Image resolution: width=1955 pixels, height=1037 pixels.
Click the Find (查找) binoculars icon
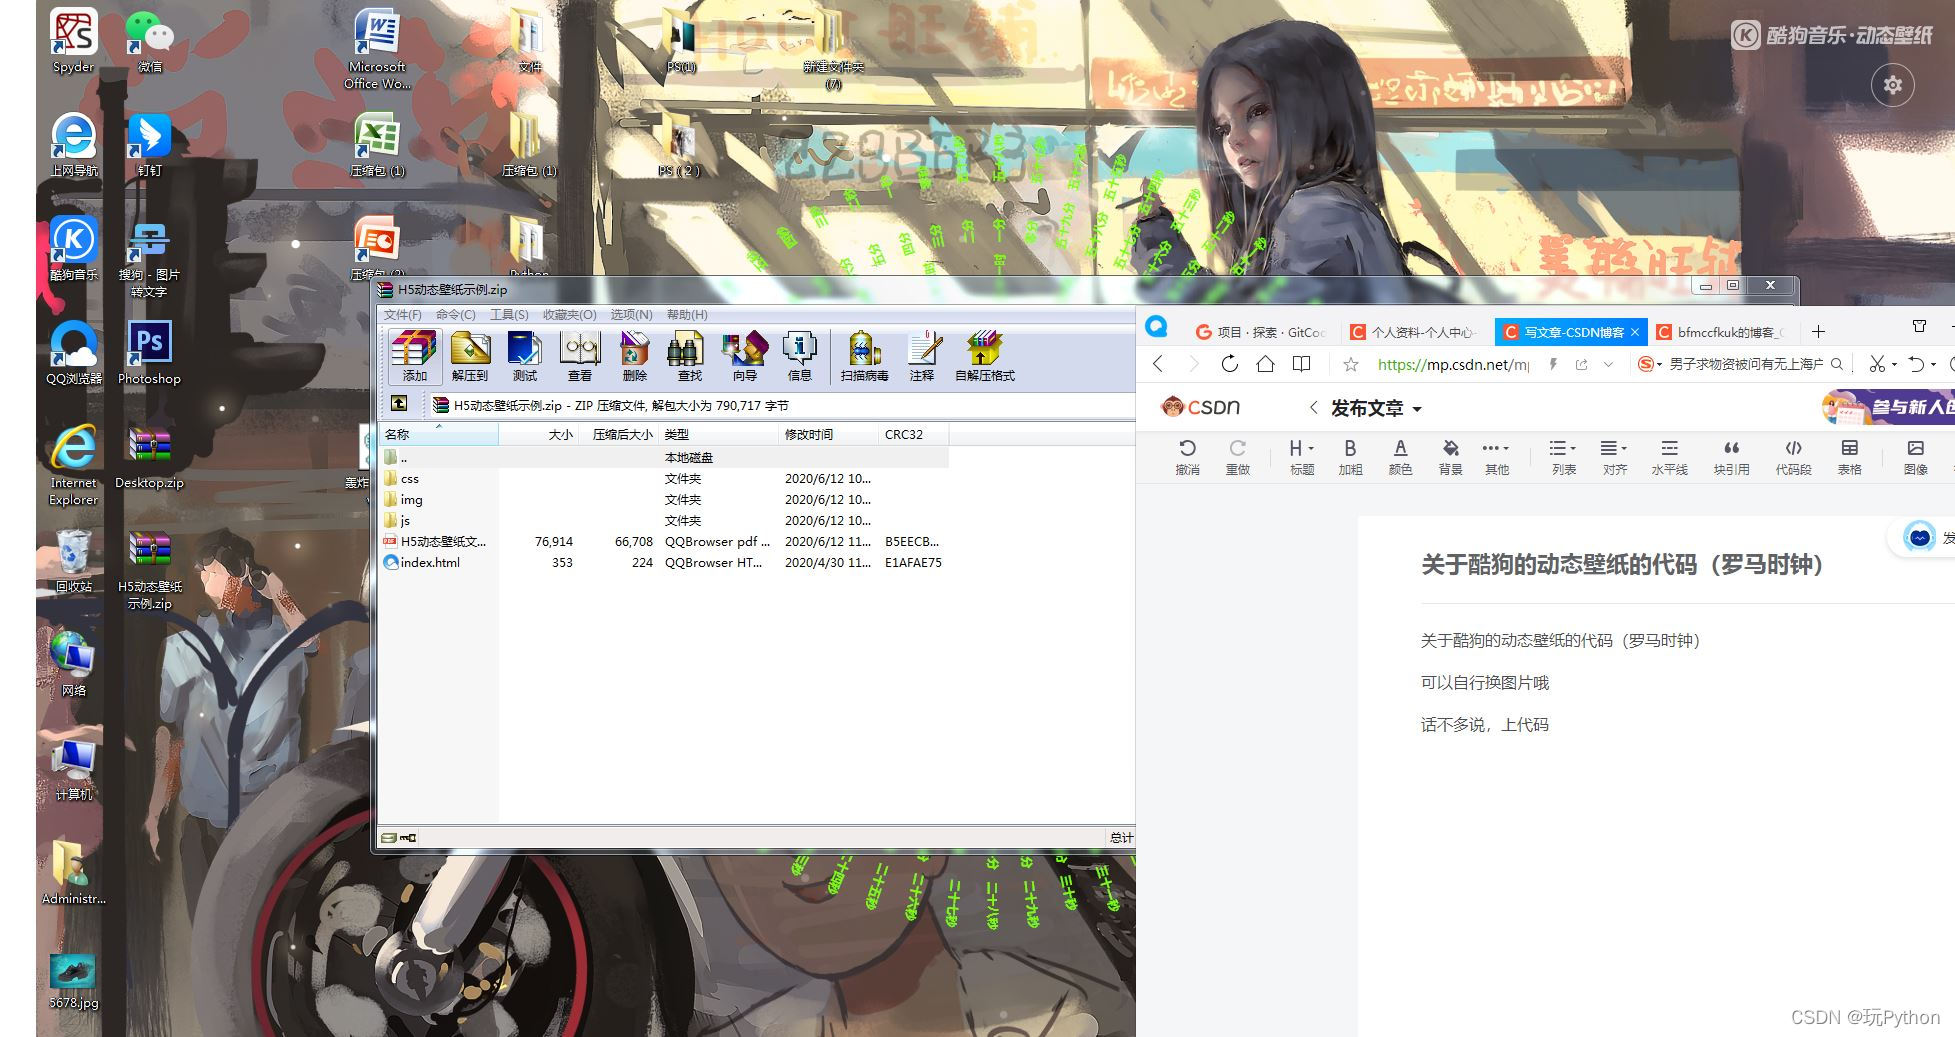[x=689, y=356]
